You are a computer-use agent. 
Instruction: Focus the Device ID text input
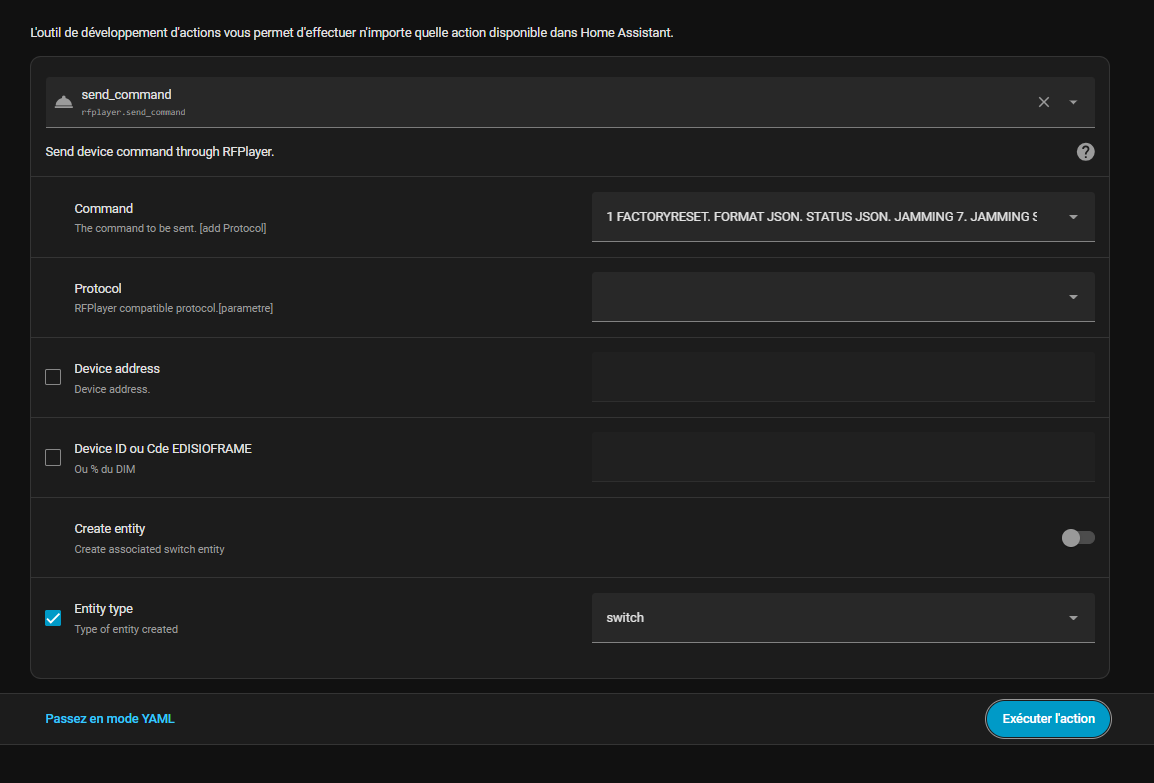pyautogui.click(x=842, y=457)
